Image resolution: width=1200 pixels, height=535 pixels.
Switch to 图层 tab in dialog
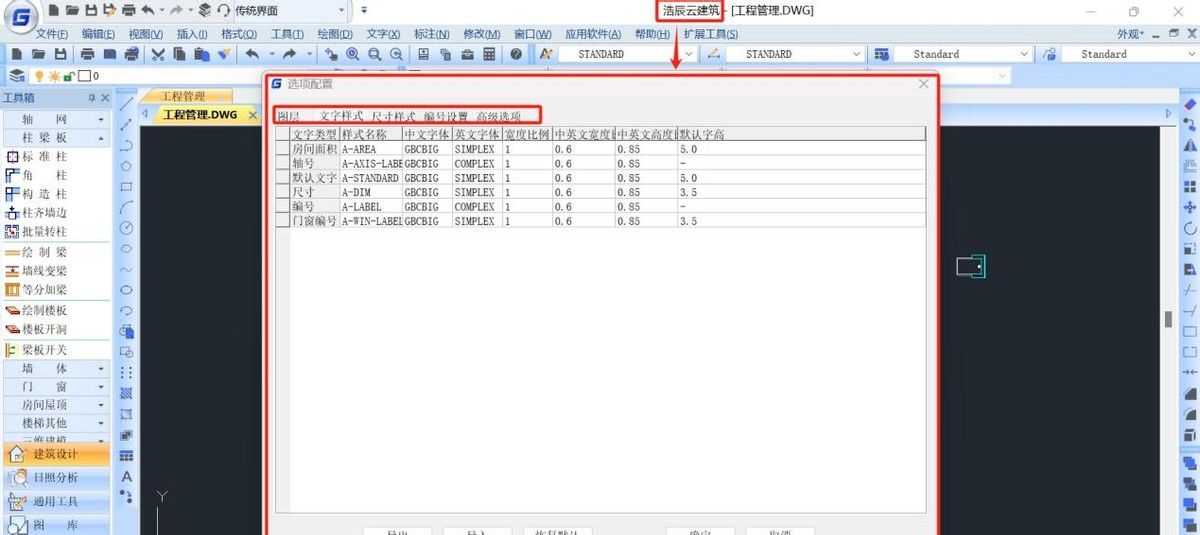[289, 117]
